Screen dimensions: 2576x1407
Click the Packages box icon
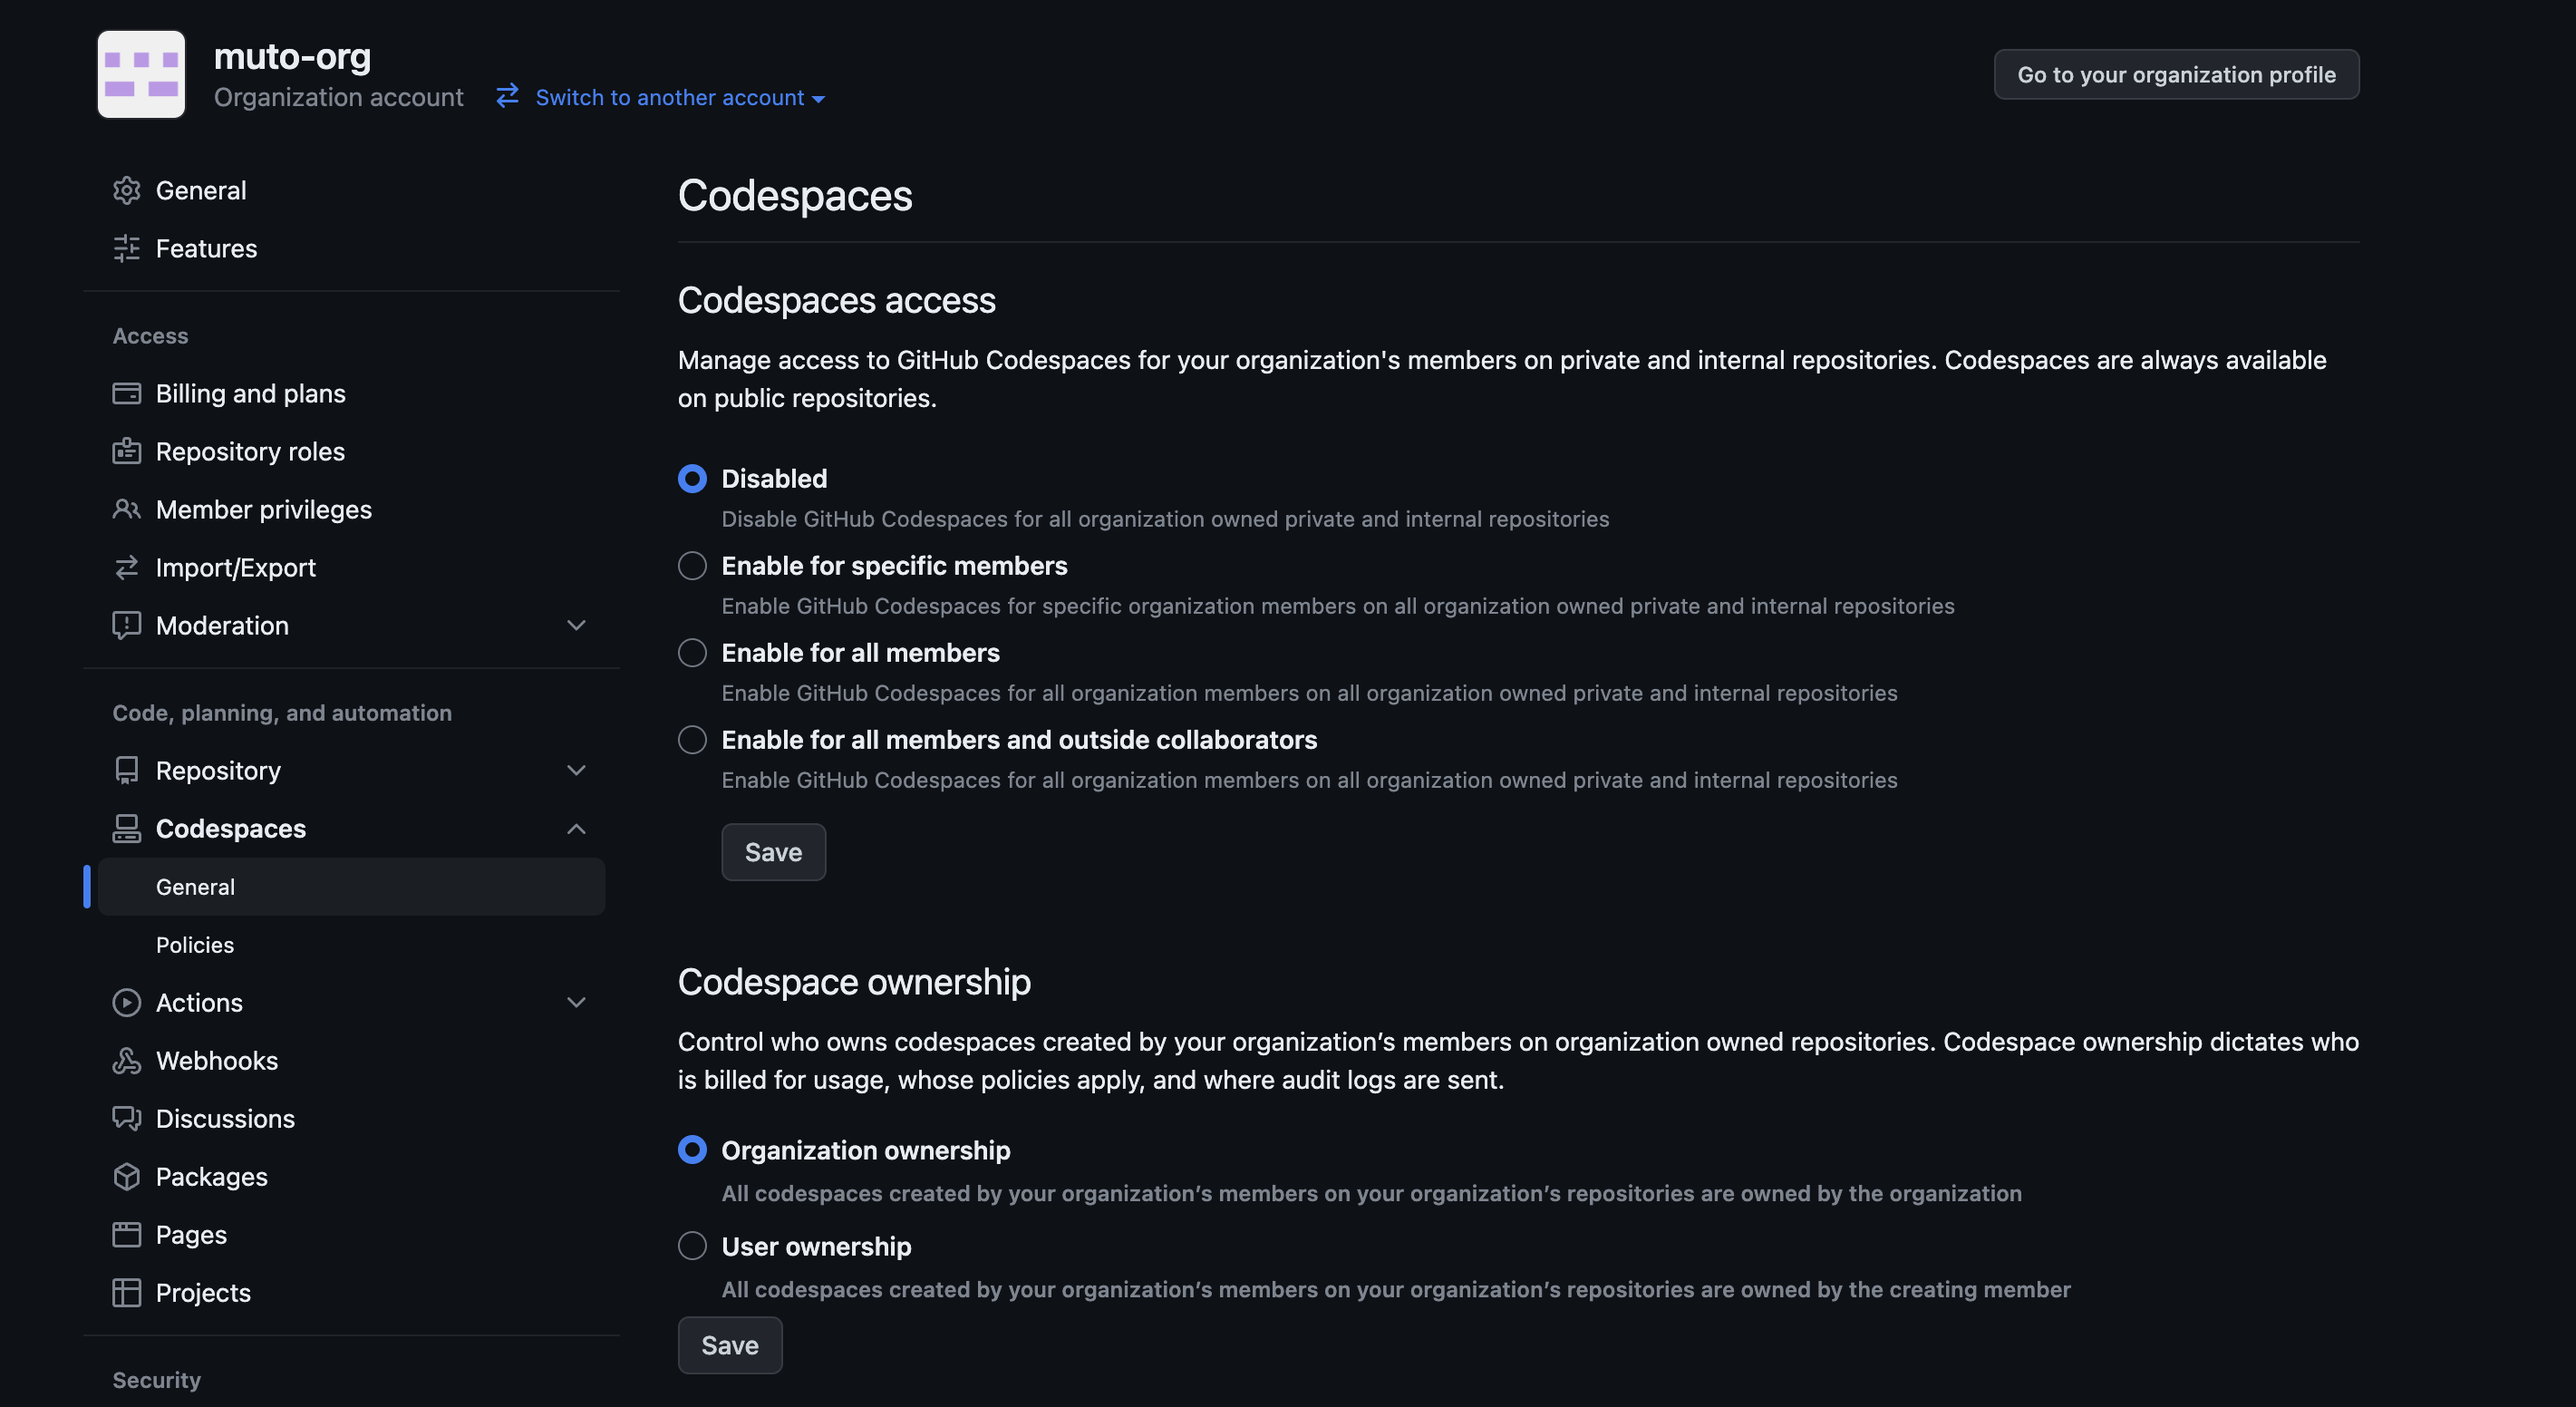tap(126, 1177)
